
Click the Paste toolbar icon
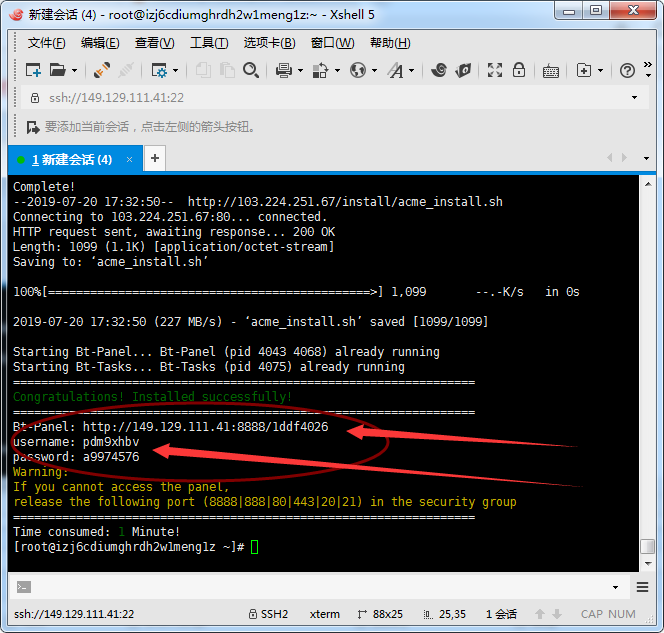click(x=227, y=70)
